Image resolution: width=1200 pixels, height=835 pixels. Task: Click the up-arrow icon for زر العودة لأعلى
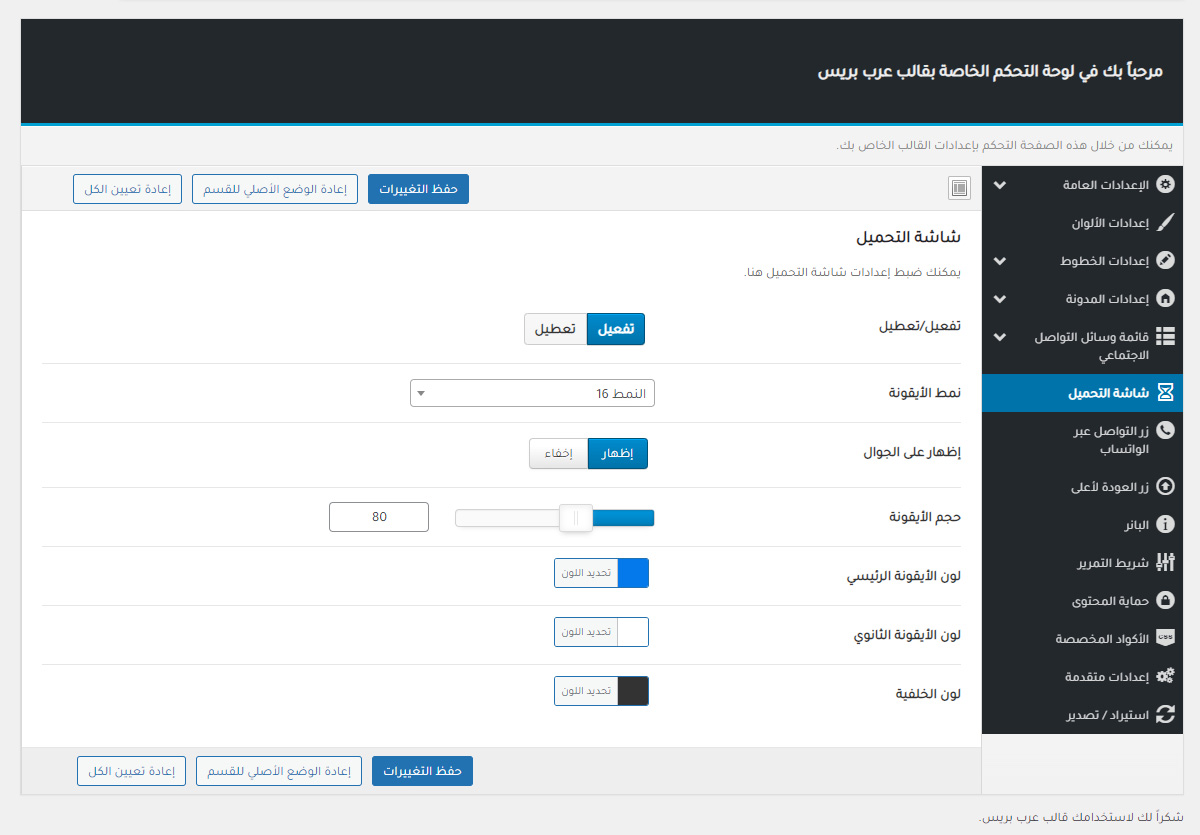1165,486
